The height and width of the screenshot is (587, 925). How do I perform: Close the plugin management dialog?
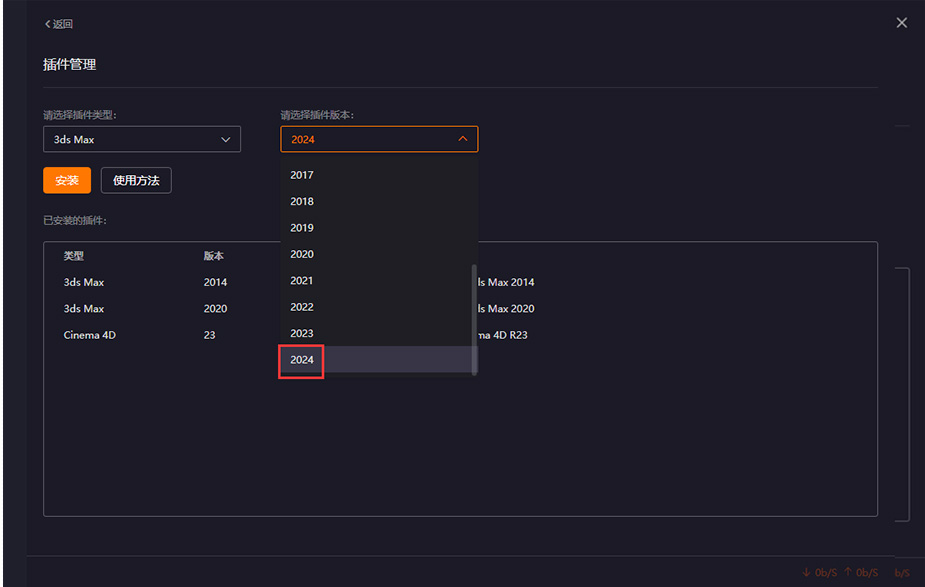(x=901, y=23)
